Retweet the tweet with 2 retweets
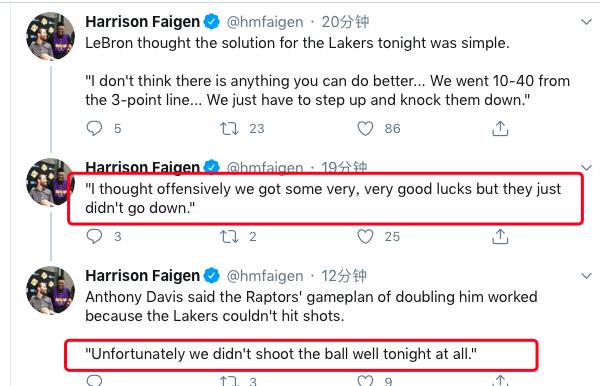 [229, 236]
